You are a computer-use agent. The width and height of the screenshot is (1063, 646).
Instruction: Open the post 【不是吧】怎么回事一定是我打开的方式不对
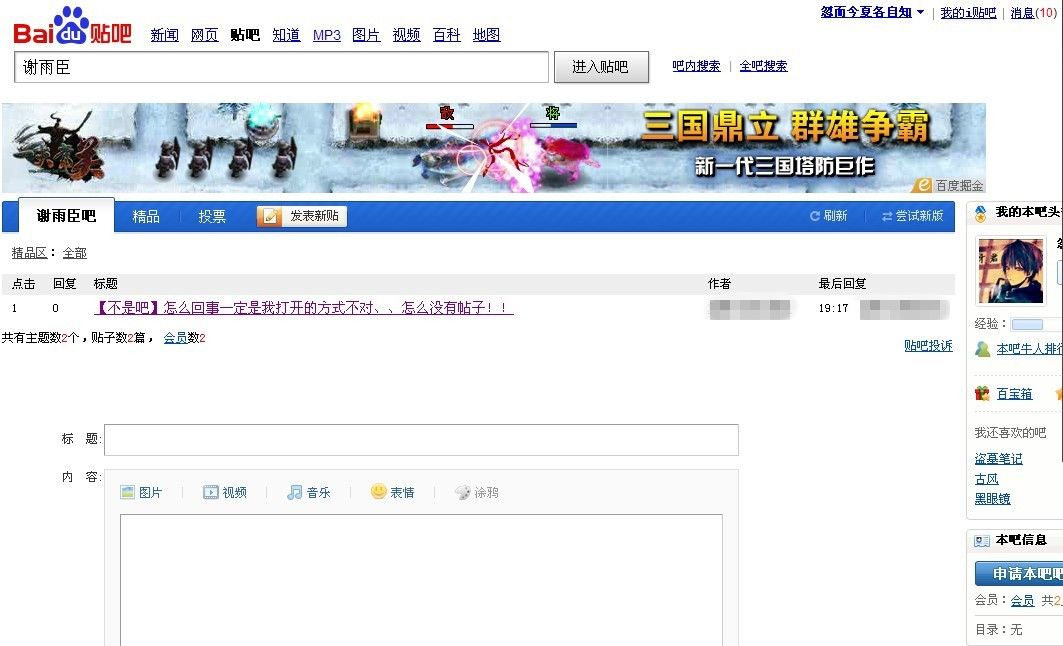[304, 308]
